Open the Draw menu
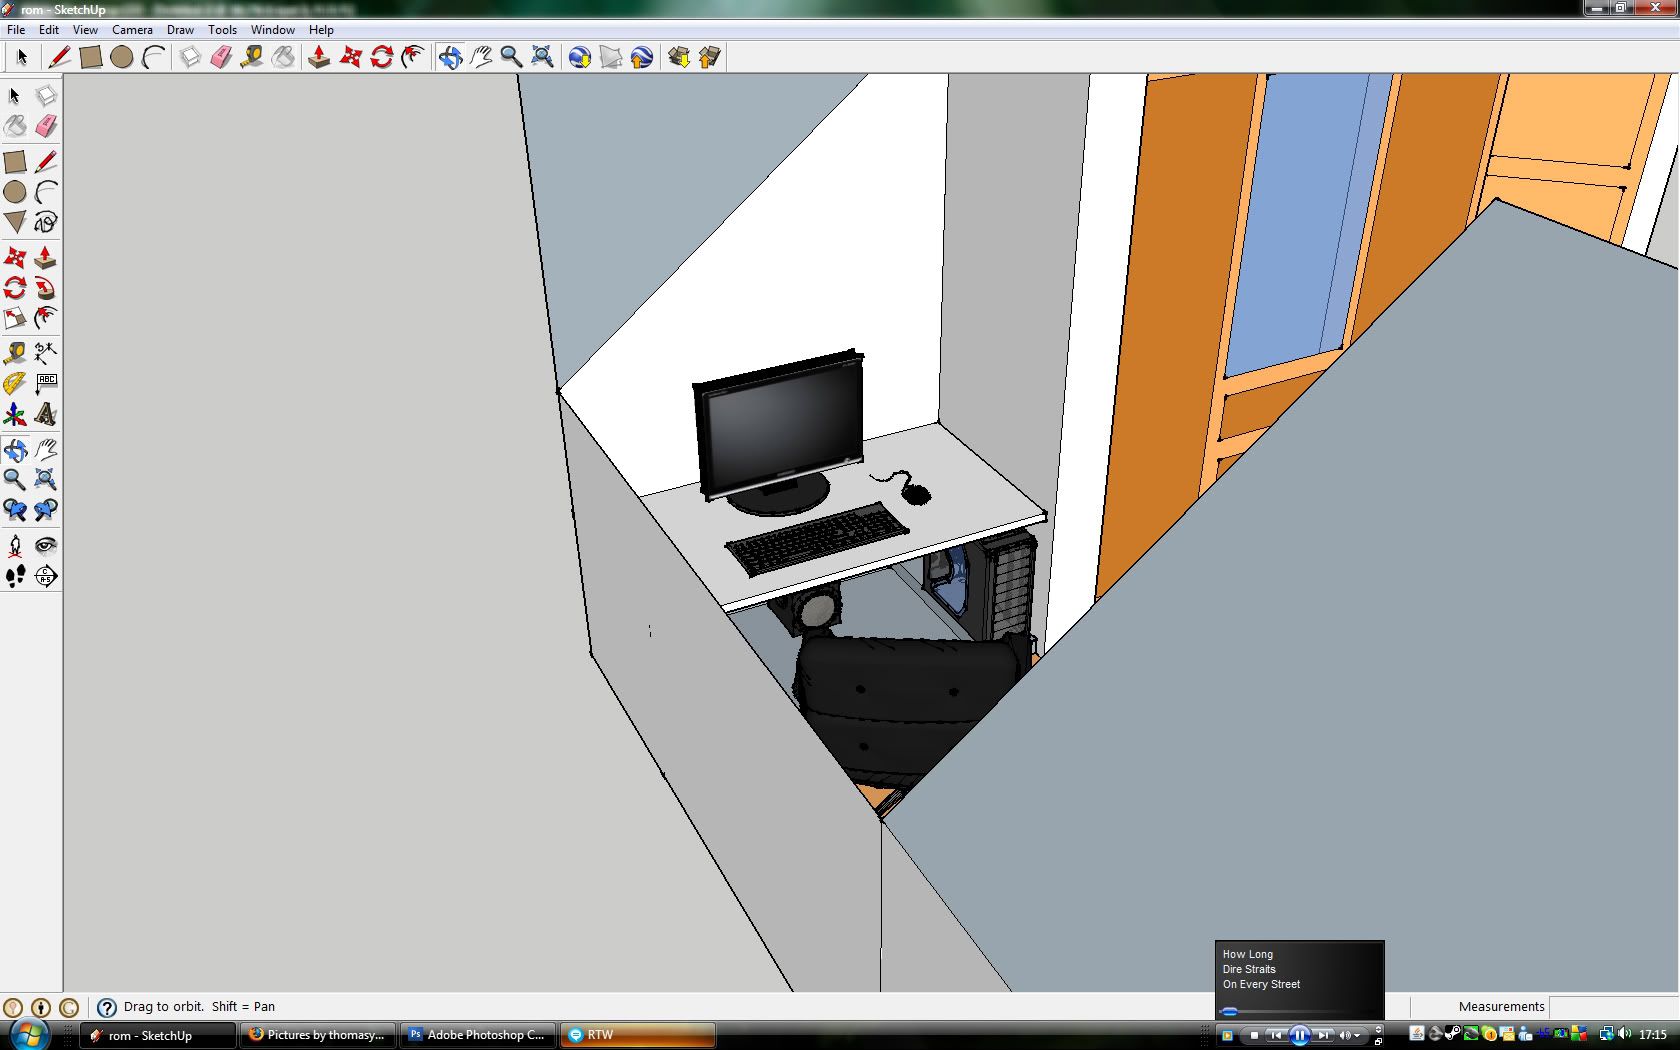Screen dimensions: 1680x1050 [x=180, y=30]
